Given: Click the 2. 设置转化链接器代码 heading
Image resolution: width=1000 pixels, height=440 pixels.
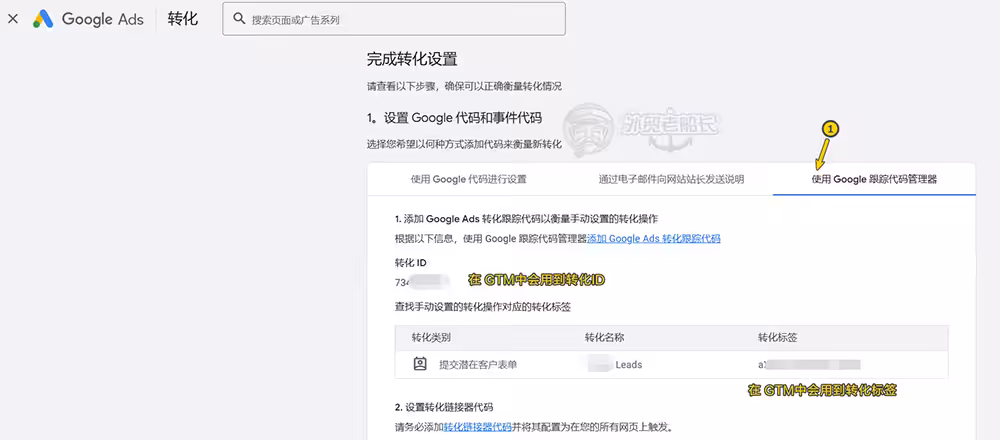Looking at the screenshot, I should (x=444, y=407).
